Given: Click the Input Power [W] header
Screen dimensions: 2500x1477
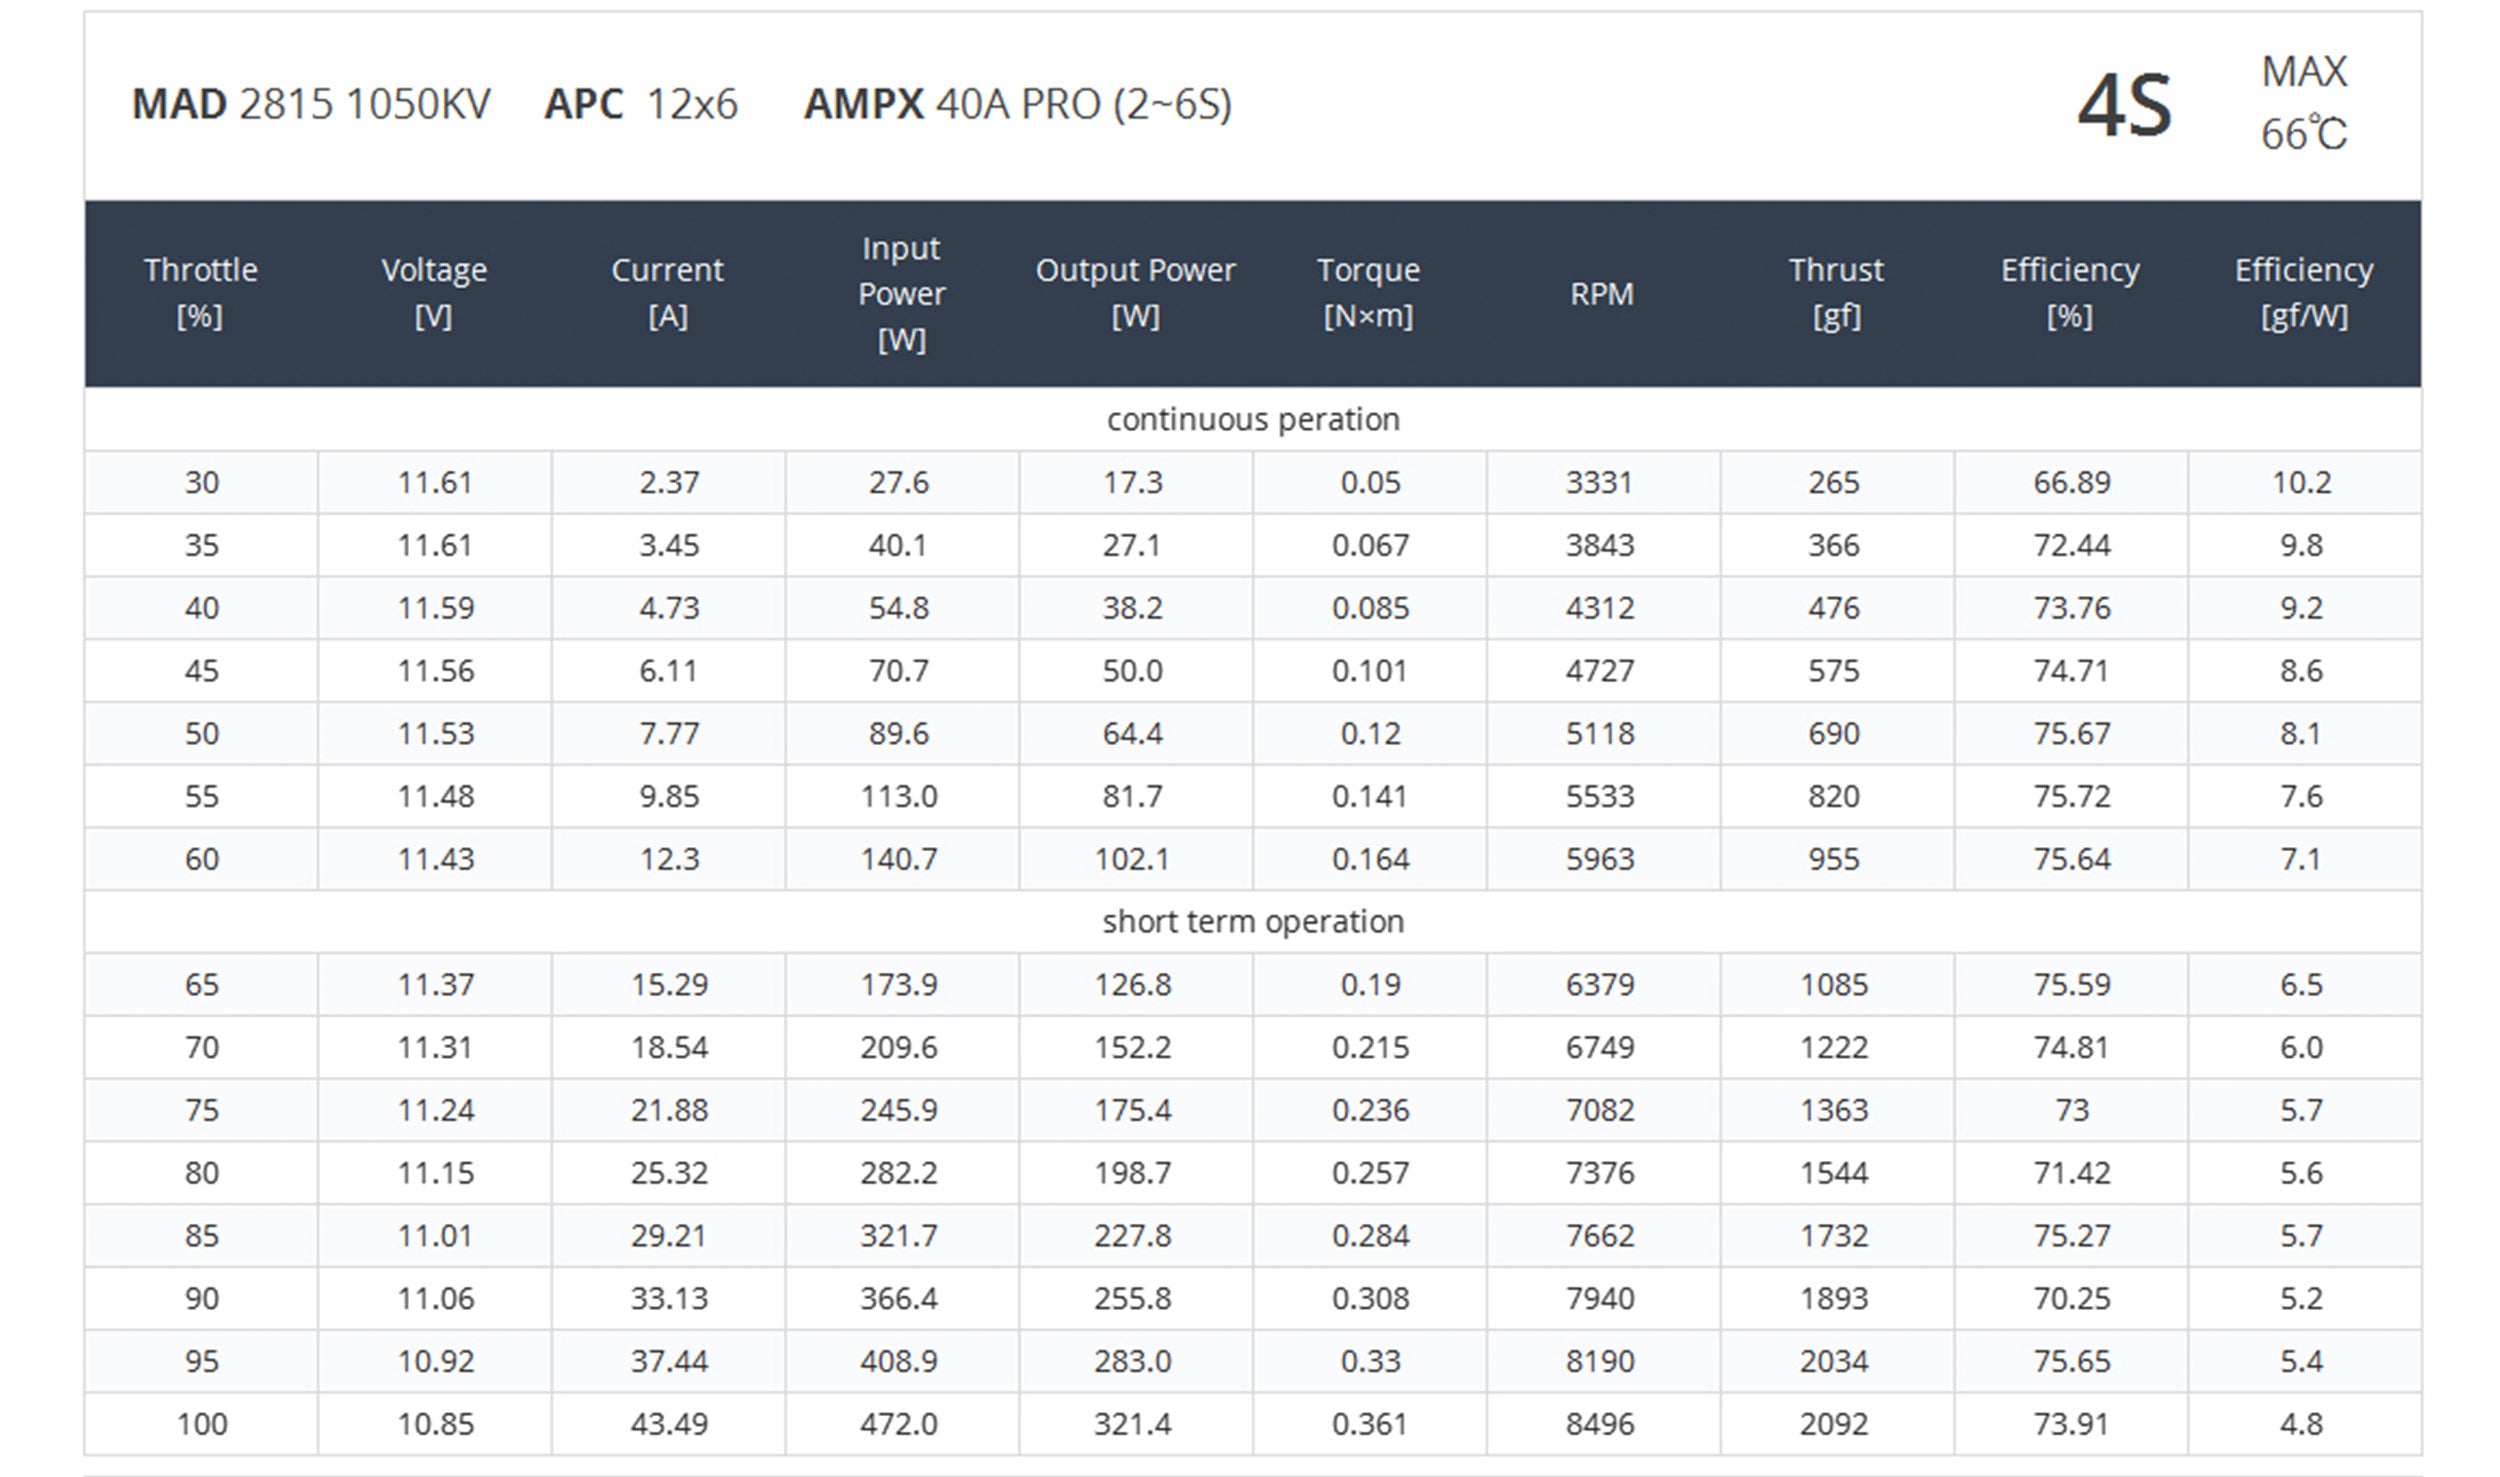Looking at the screenshot, I should pyautogui.click(x=901, y=293).
